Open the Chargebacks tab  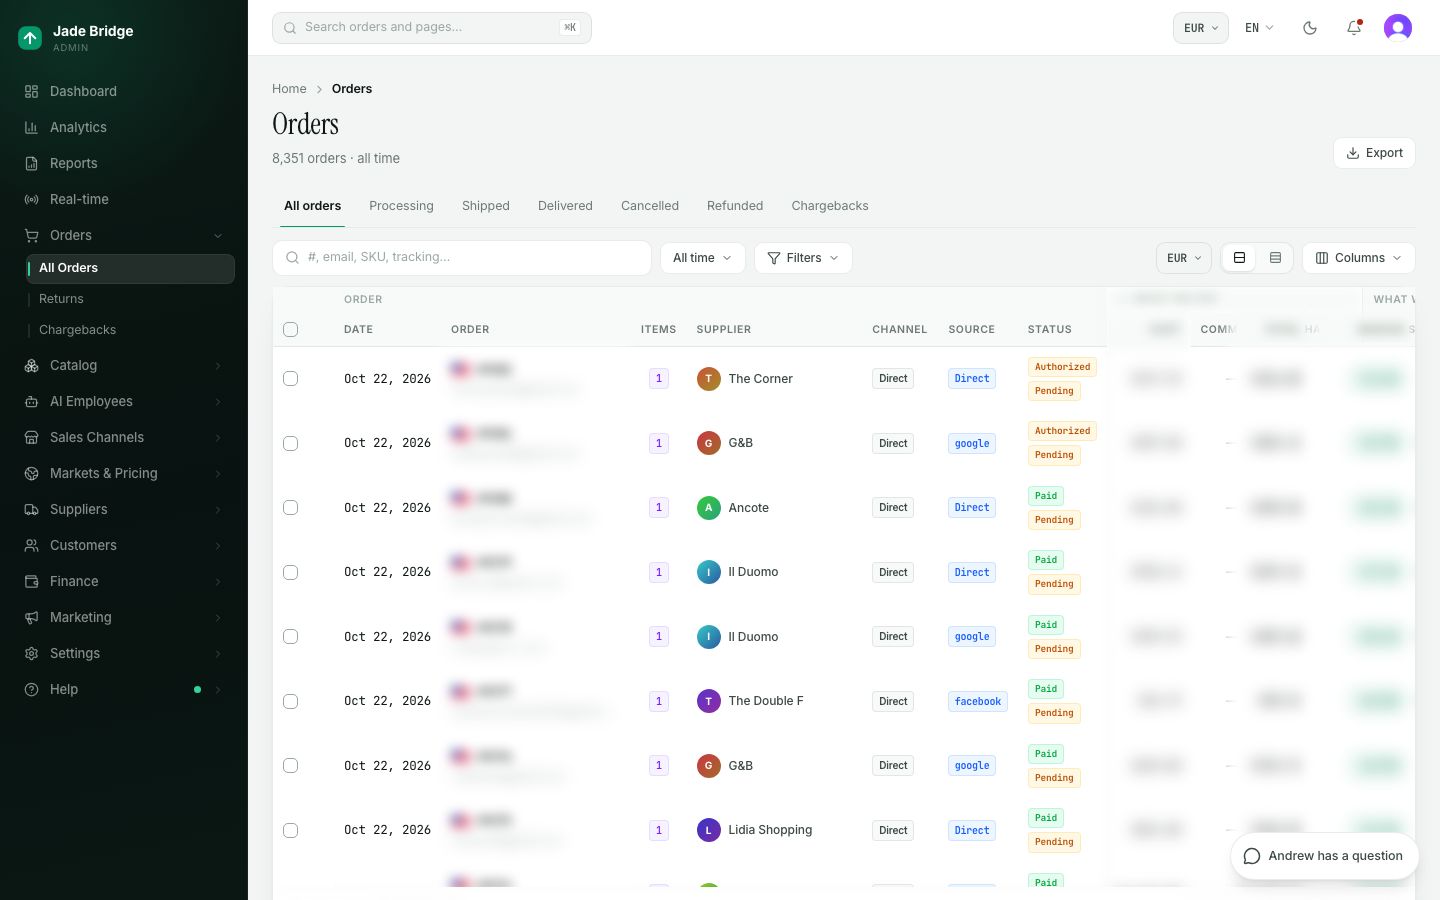coord(830,206)
